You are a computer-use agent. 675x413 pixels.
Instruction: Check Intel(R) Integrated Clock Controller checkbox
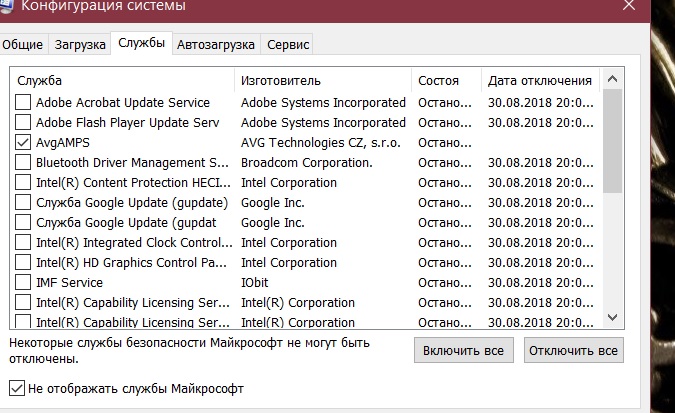[23, 243]
